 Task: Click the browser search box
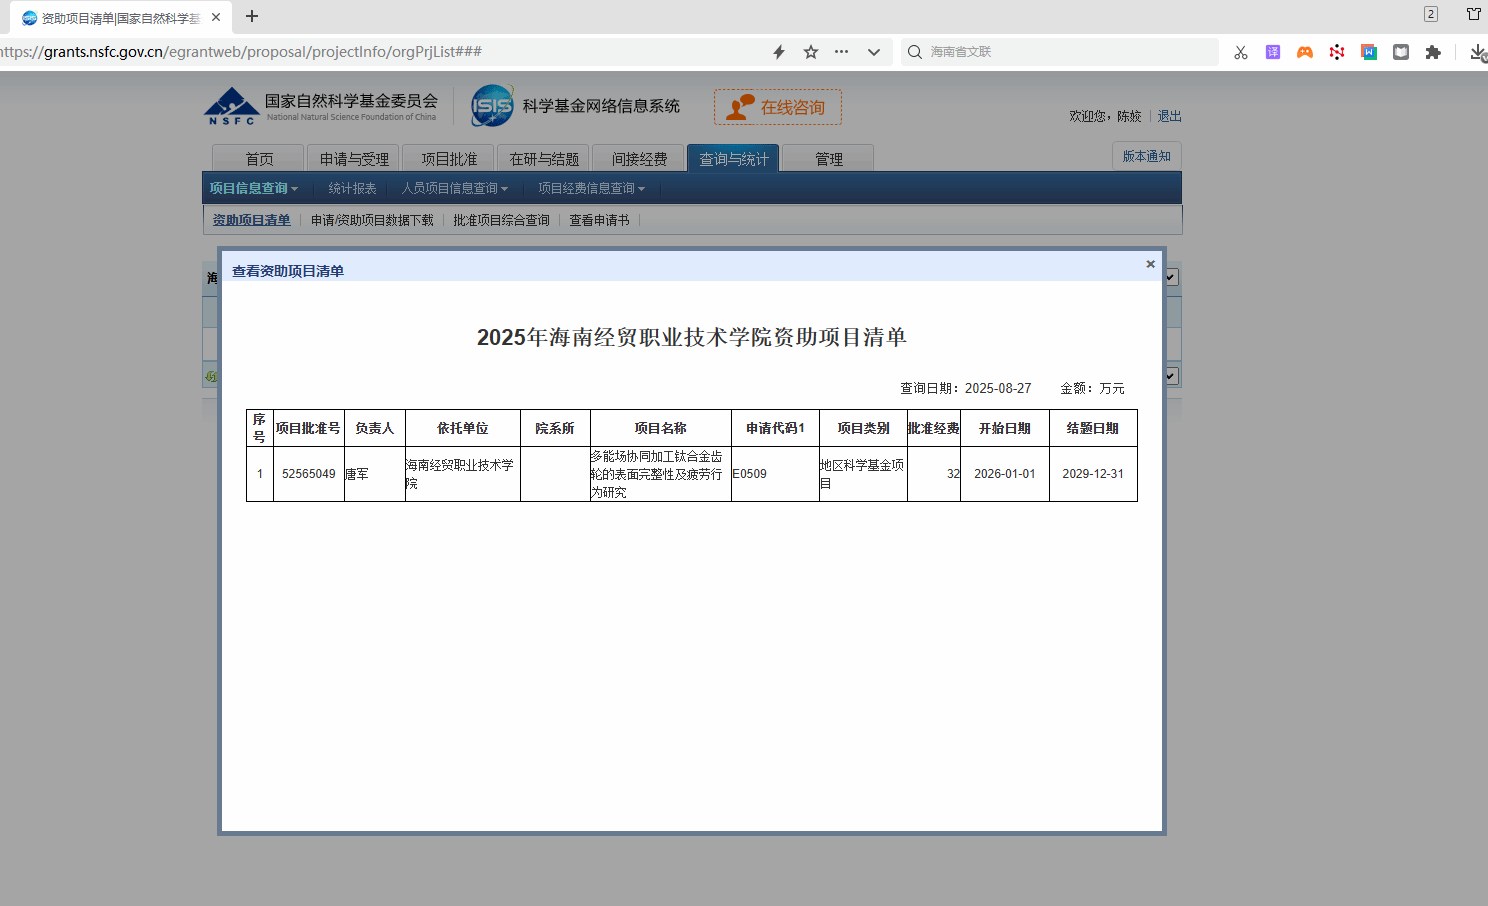1065,52
